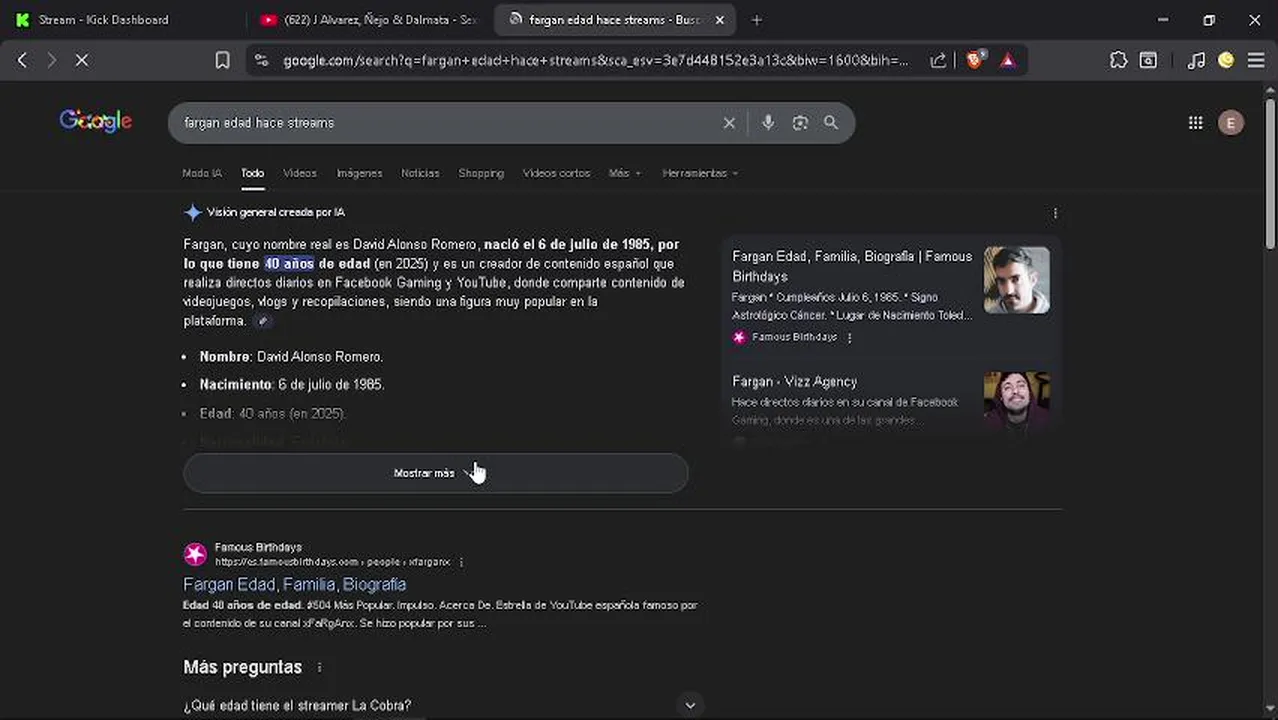Click into the Google search field
This screenshot has width=1278, height=720.
point(440,123)
